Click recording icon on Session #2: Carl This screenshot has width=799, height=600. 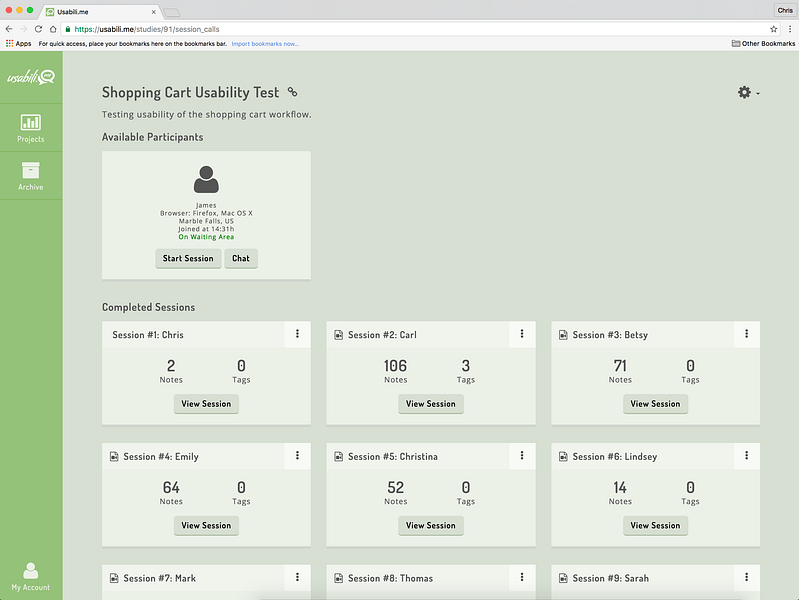[x=338, y=335]
